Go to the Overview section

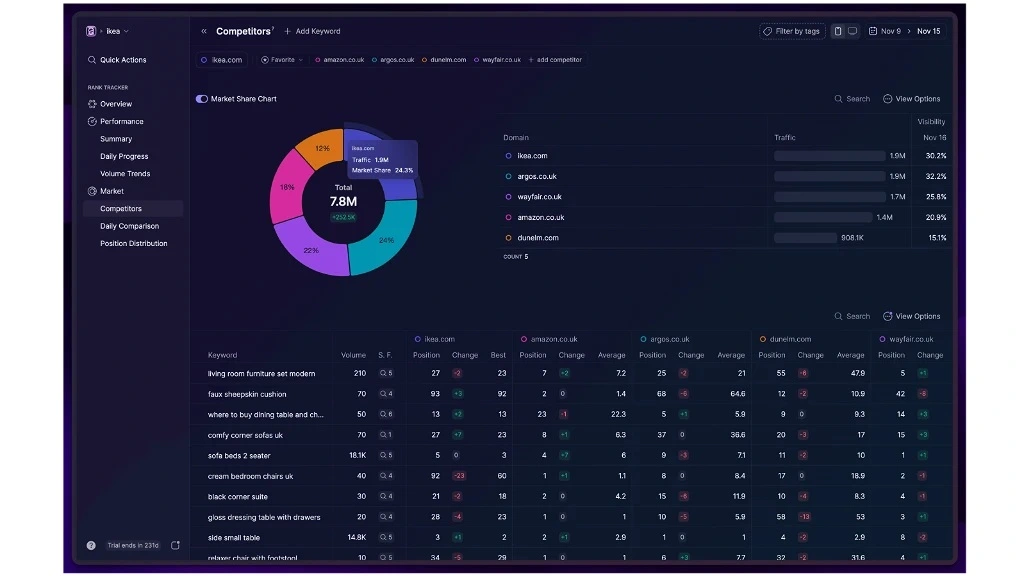tap(116, 104)
